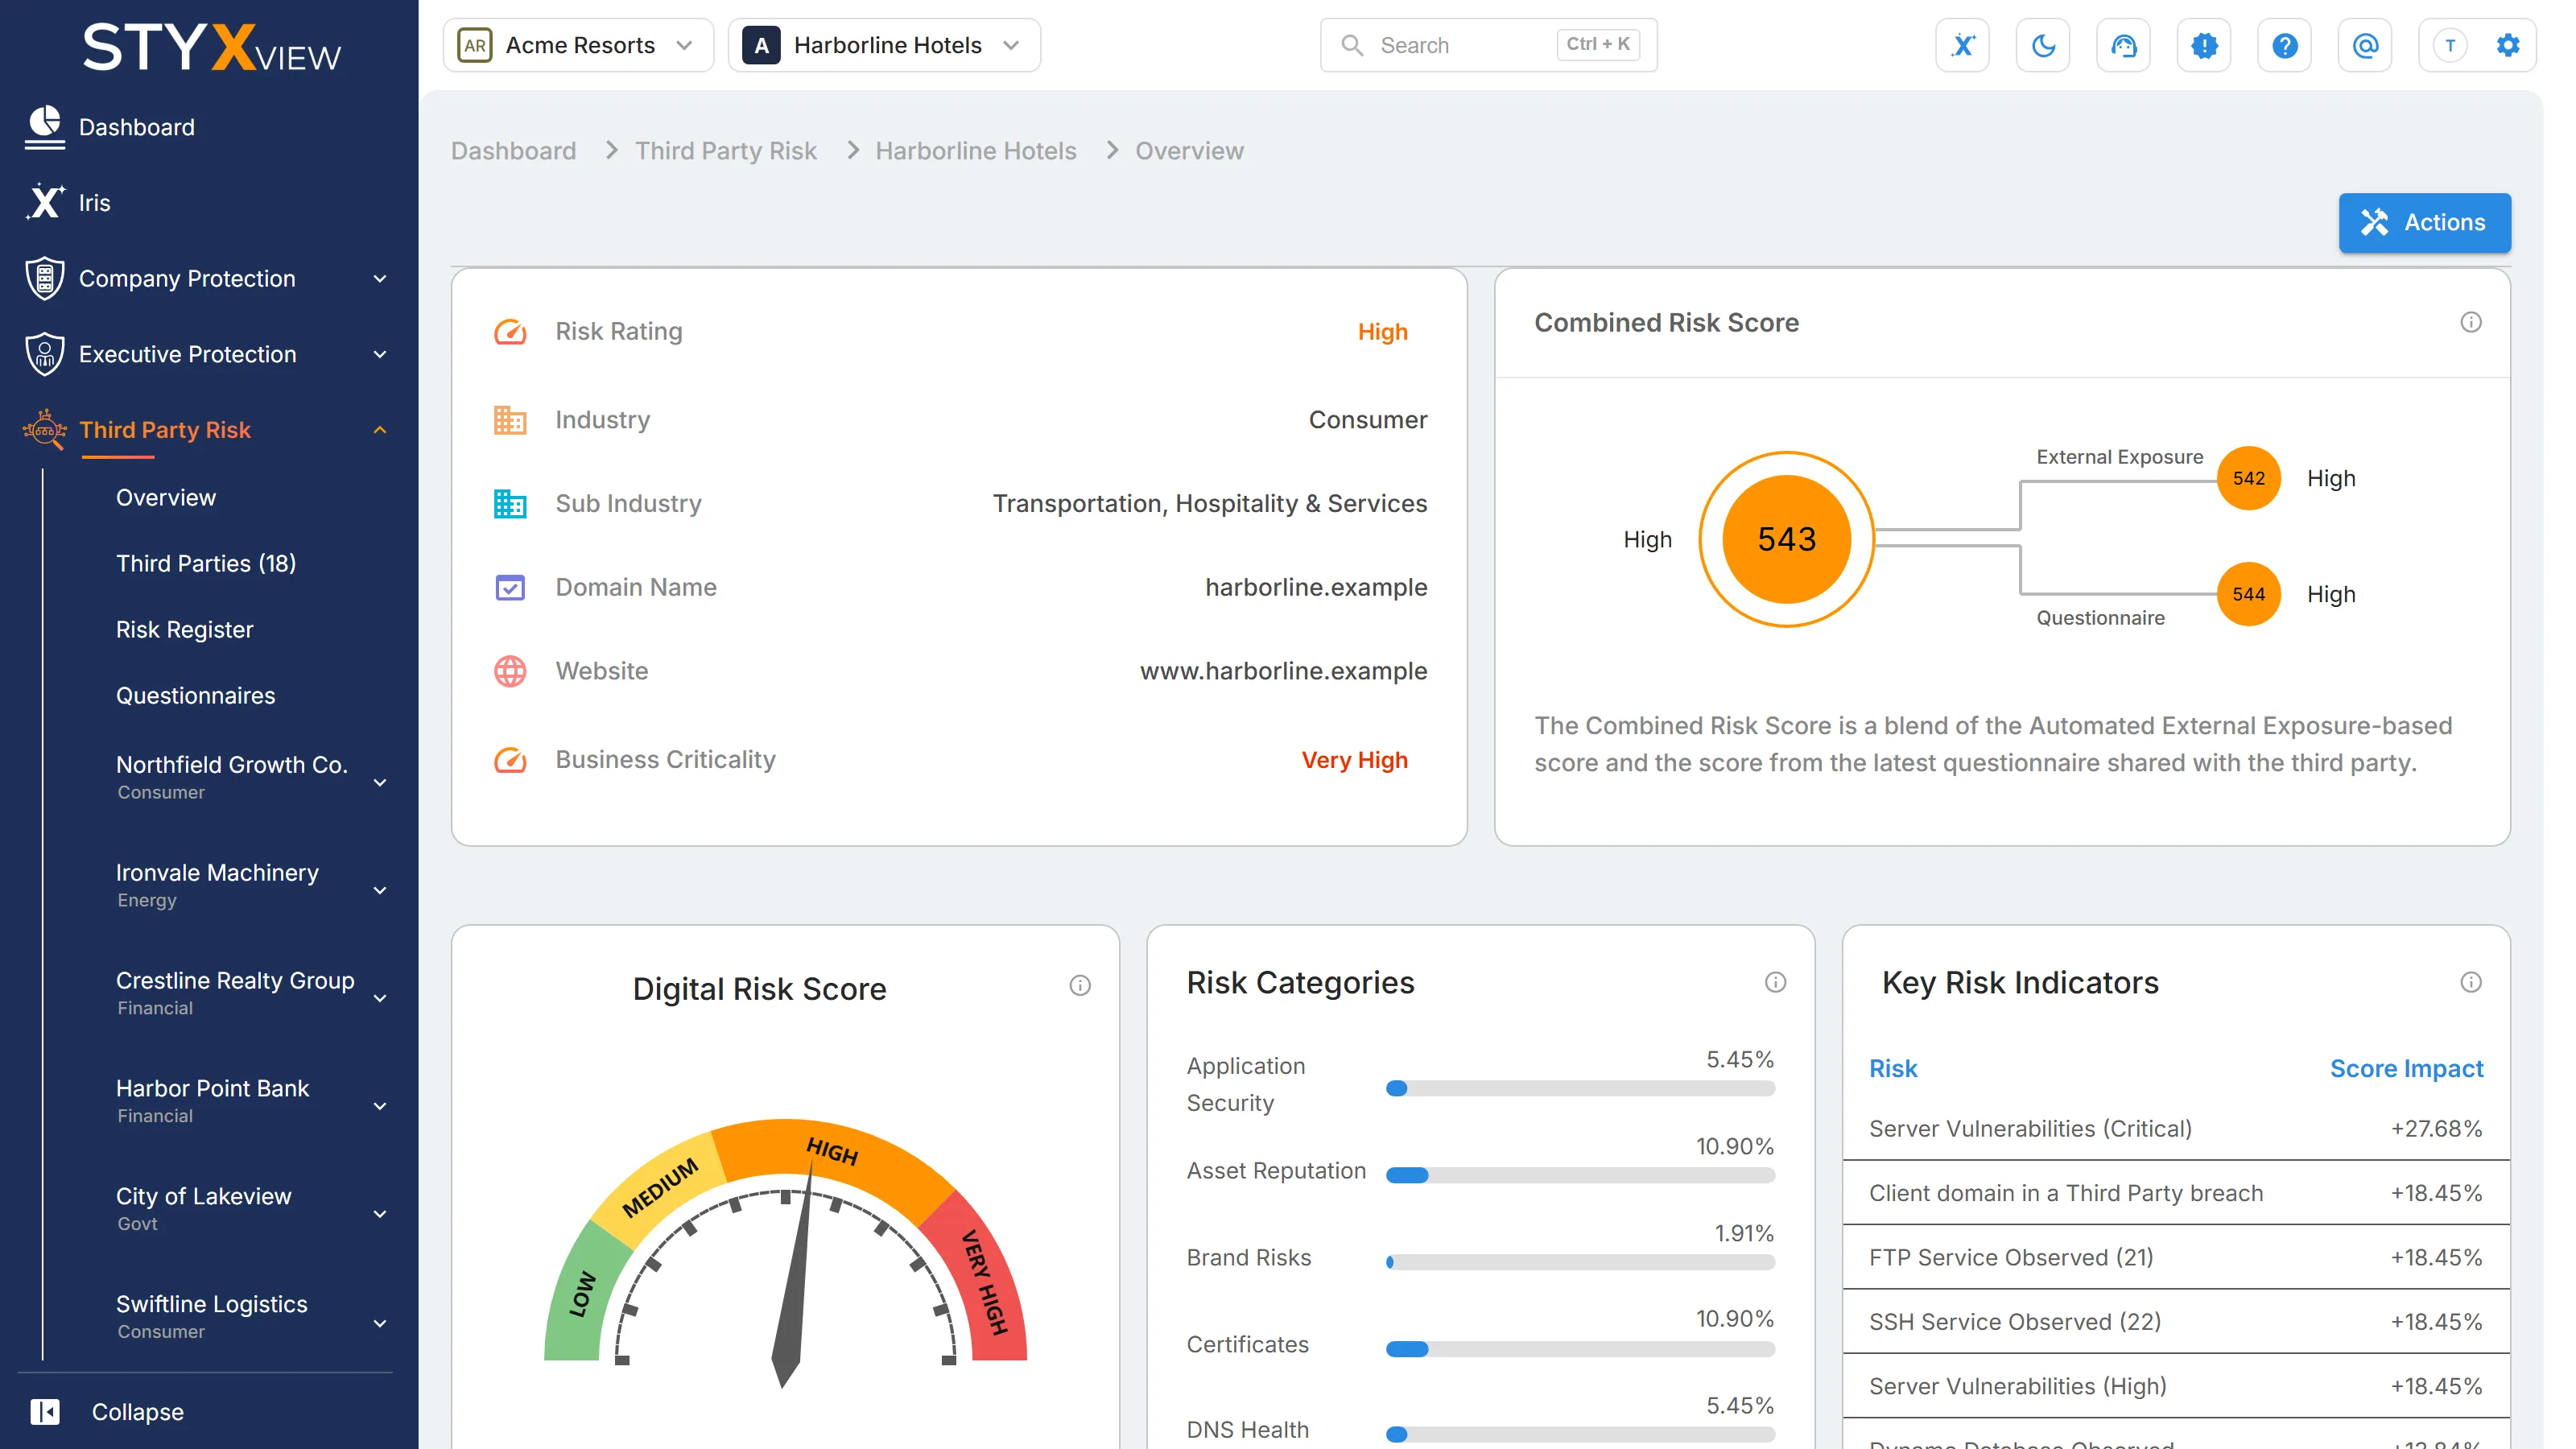Open Overview in the sidebar
This screenshot has height=1449, width=2576.
(166, 497)
